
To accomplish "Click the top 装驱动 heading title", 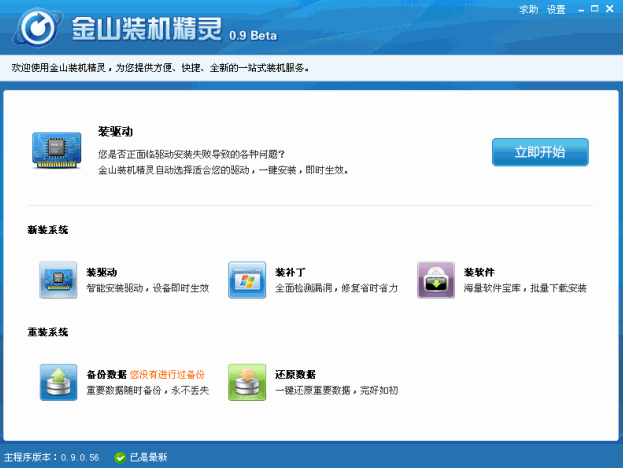I will click(116, 132).
